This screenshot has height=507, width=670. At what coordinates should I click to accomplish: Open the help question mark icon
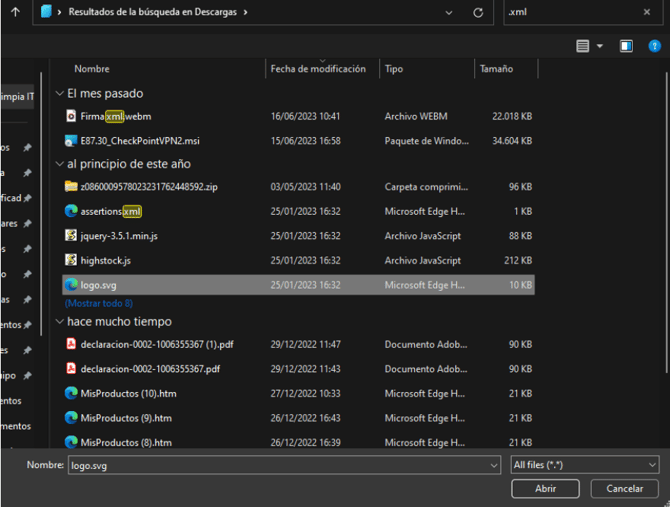[654, 46]
